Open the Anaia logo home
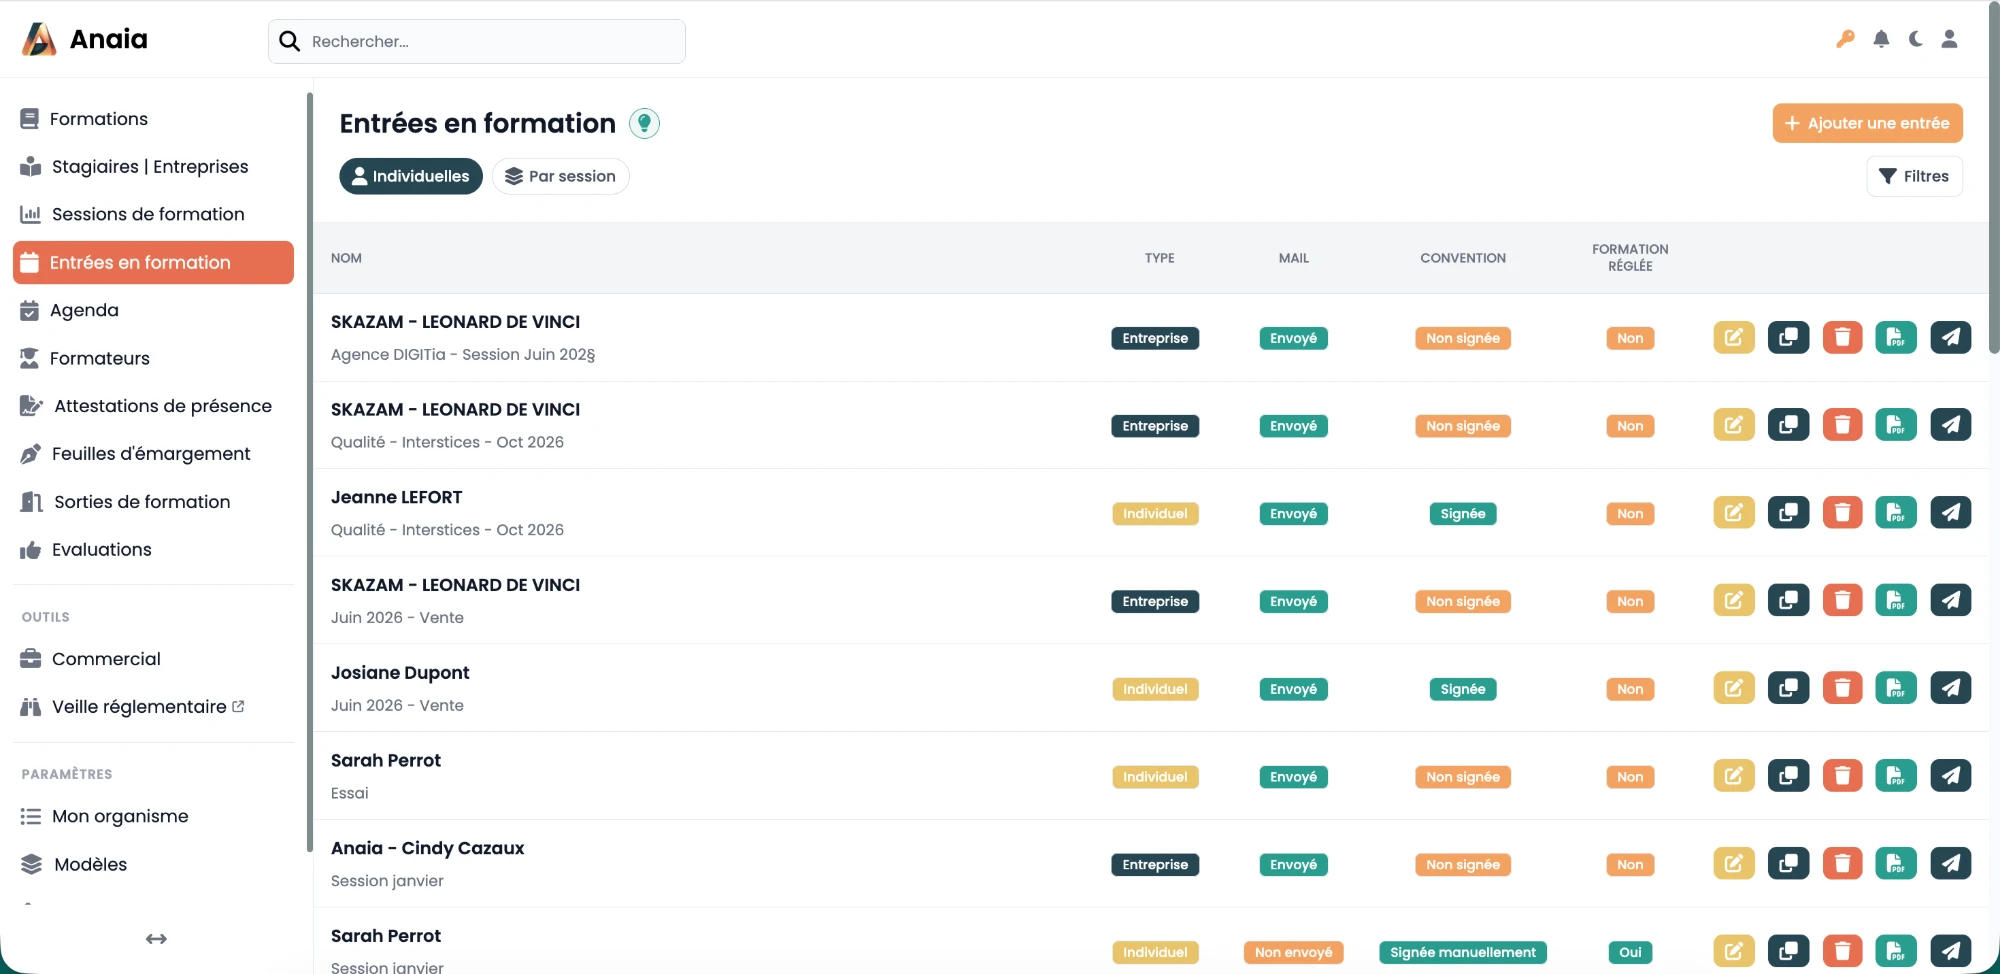This screenshot has height=974, width=2000. (x=85, y=39)
